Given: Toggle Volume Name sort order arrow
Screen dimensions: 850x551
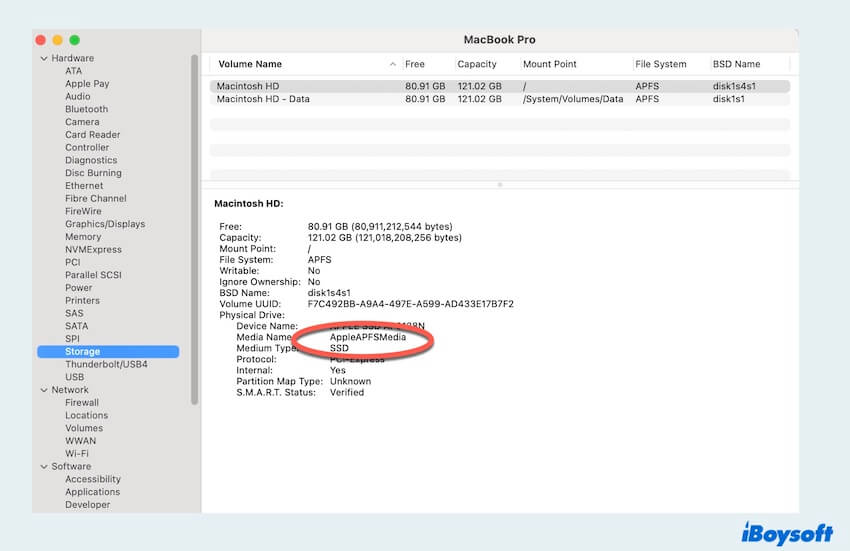Looking at the screenshot, I should coord(392,64).
